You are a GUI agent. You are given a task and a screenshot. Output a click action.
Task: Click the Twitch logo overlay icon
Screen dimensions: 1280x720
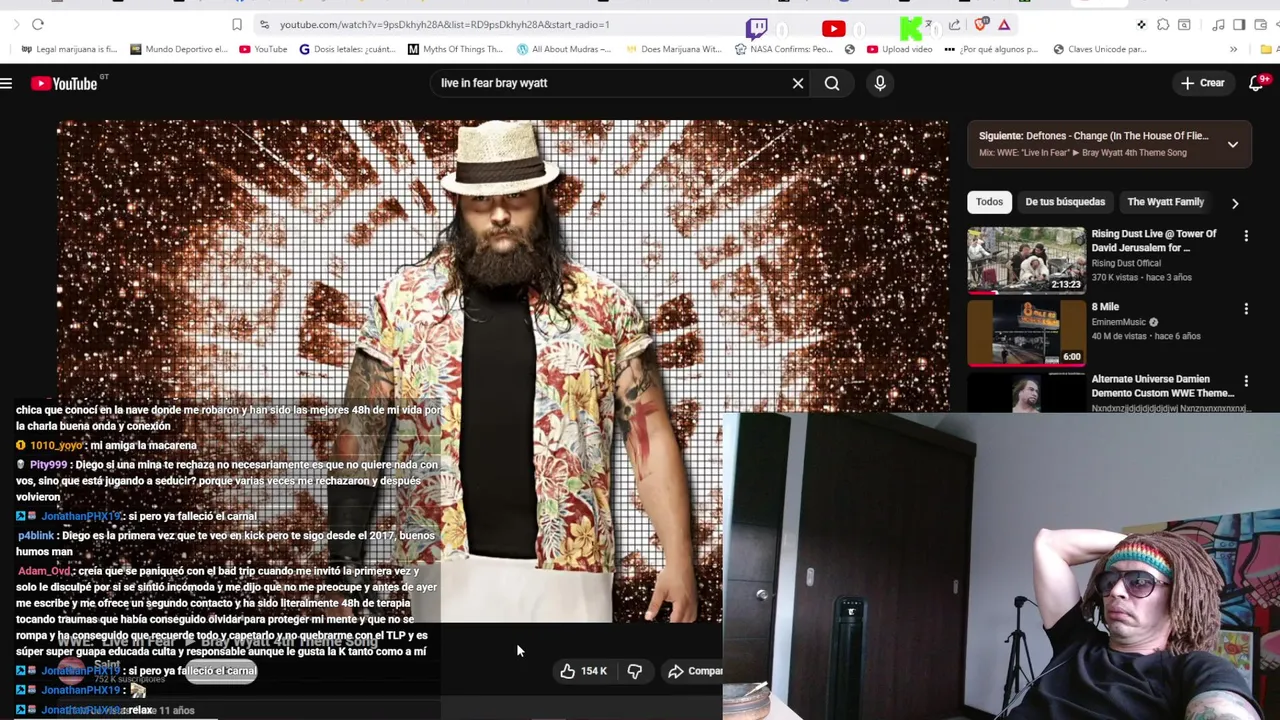coord(757,28)
